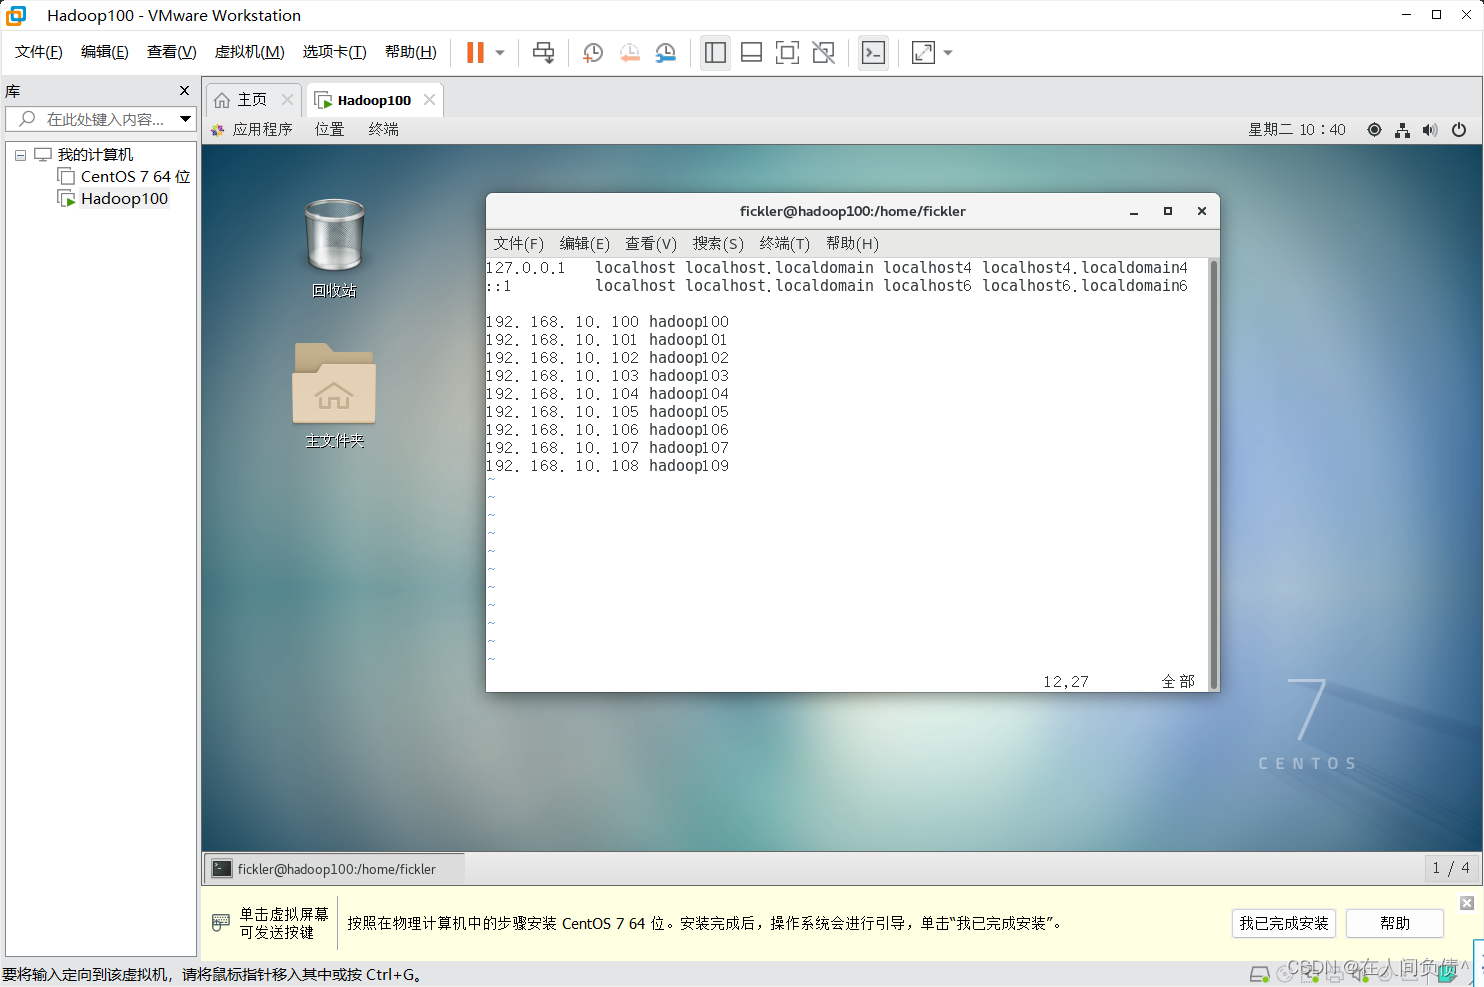Switch to the 主页 tab

252,99
